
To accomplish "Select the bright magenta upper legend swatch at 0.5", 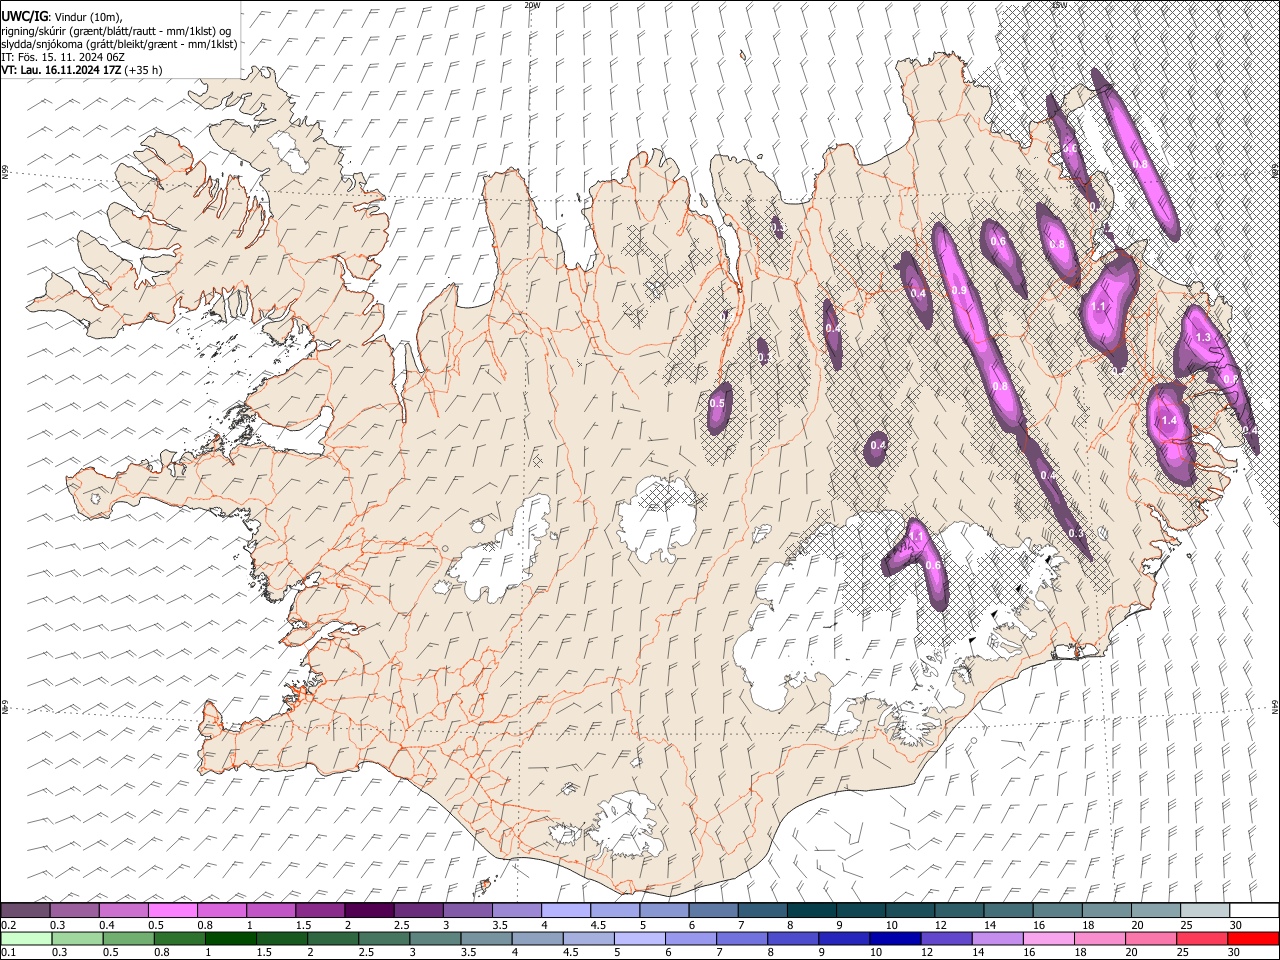I will [x=173, y=911].
